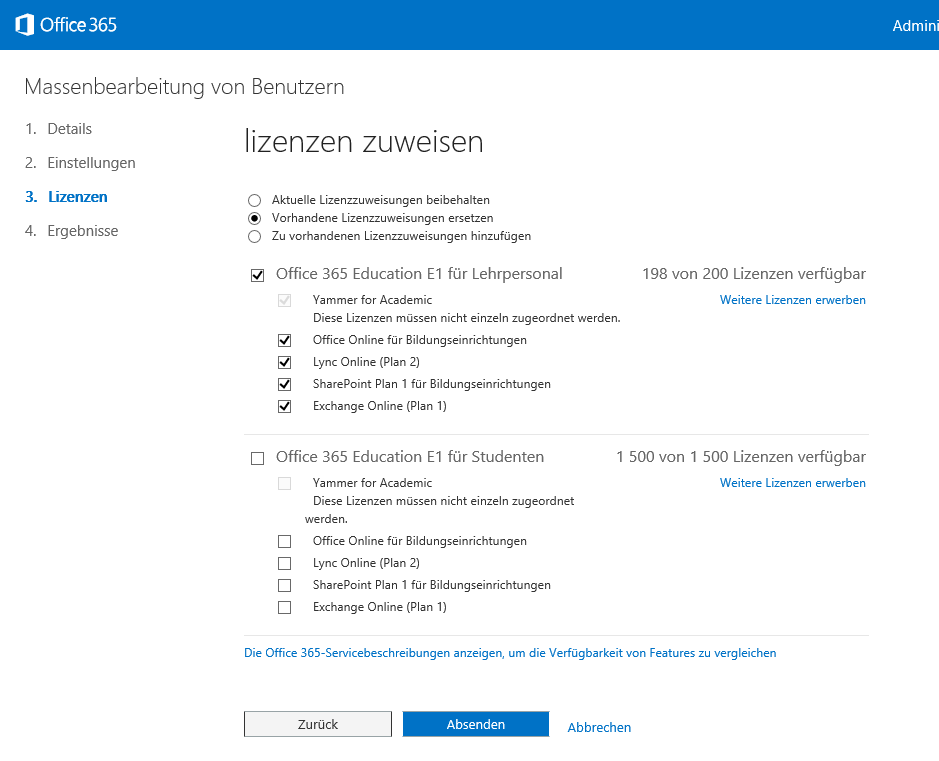Uncheck Office Online under Lehrpersonal license
The height and width of the screenshot is (761, 939).
(x=285, y=340)
